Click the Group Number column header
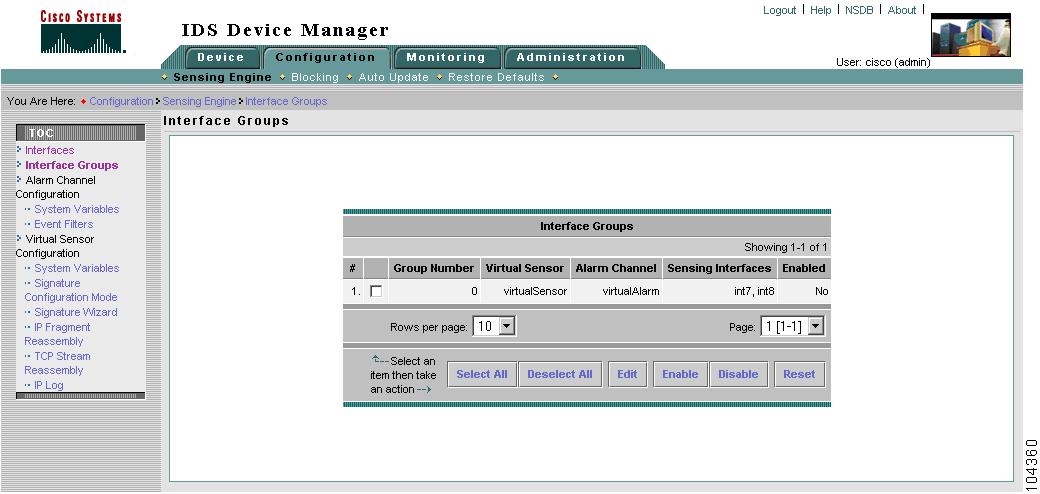The width and height of the screenshot is (1040, 494). coord(434,269)
